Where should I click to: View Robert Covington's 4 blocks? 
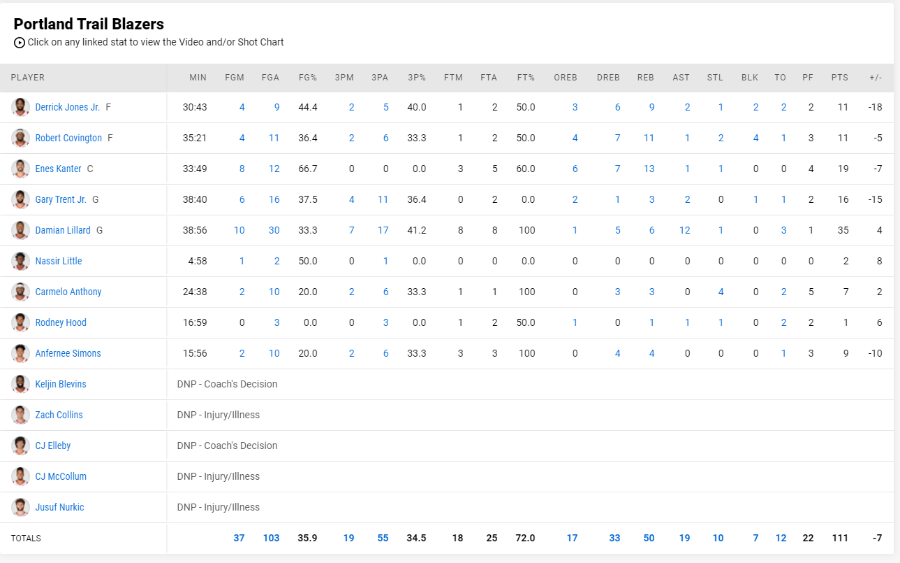pos(756,138)
